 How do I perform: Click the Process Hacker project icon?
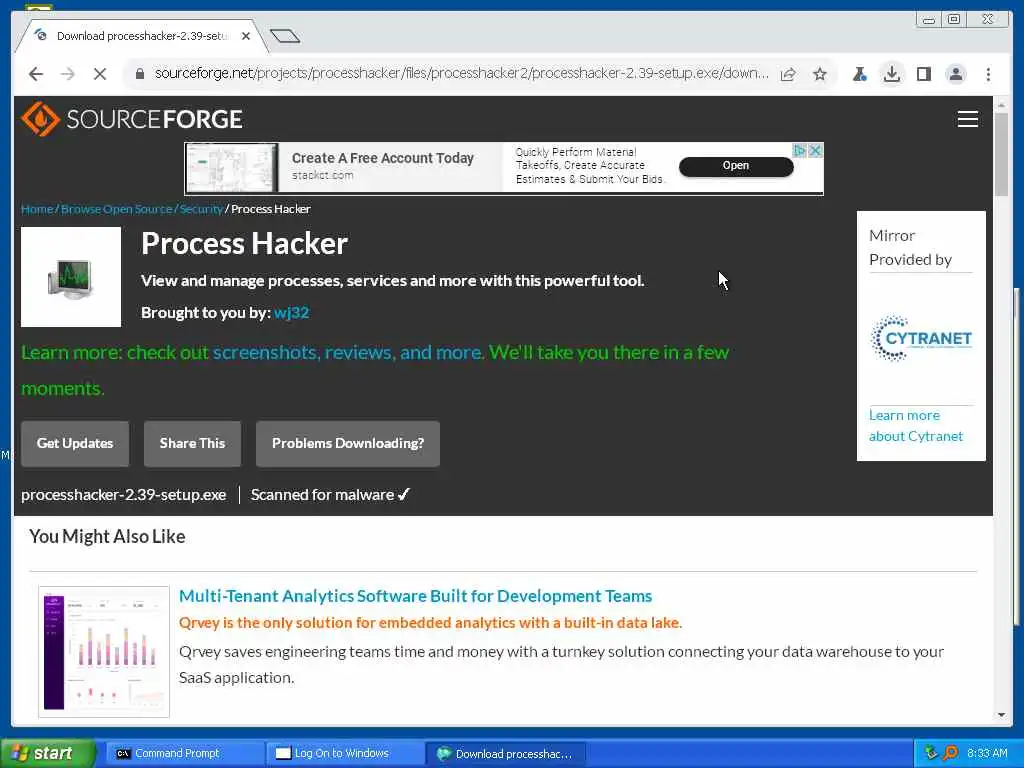(x=71, y=277)
